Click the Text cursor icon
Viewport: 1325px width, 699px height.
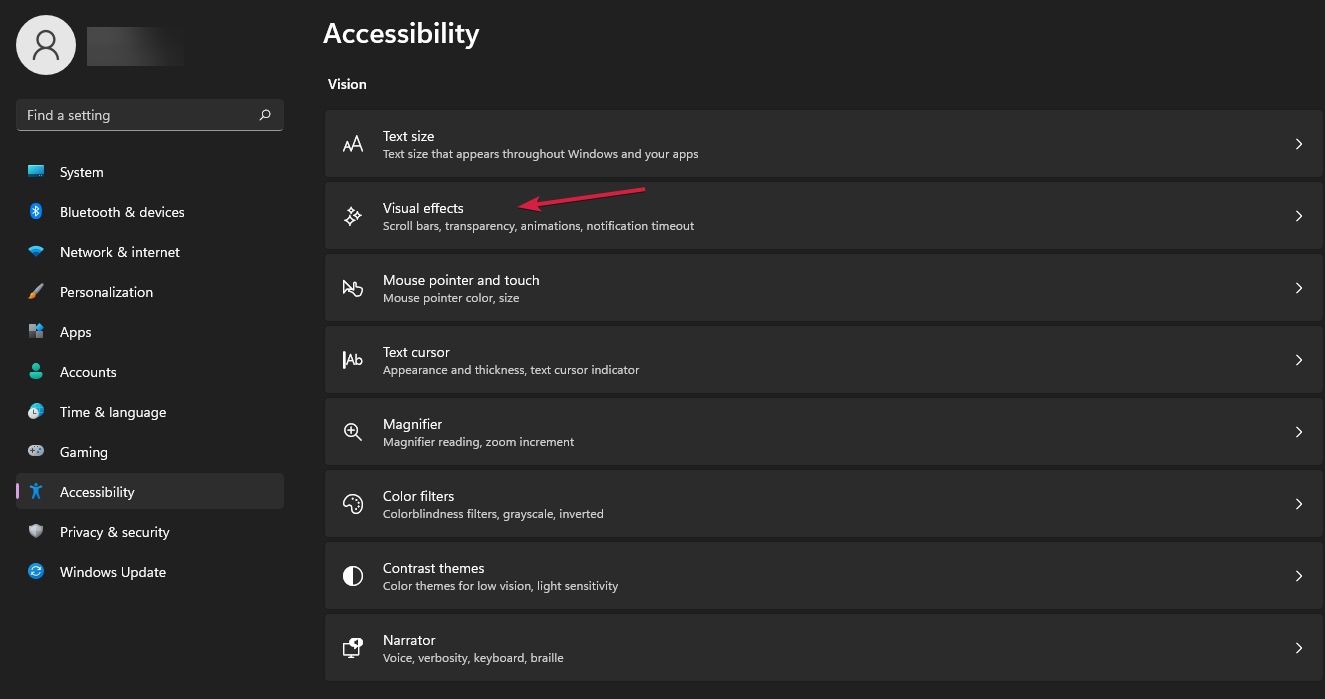click(x=352, y=359)
